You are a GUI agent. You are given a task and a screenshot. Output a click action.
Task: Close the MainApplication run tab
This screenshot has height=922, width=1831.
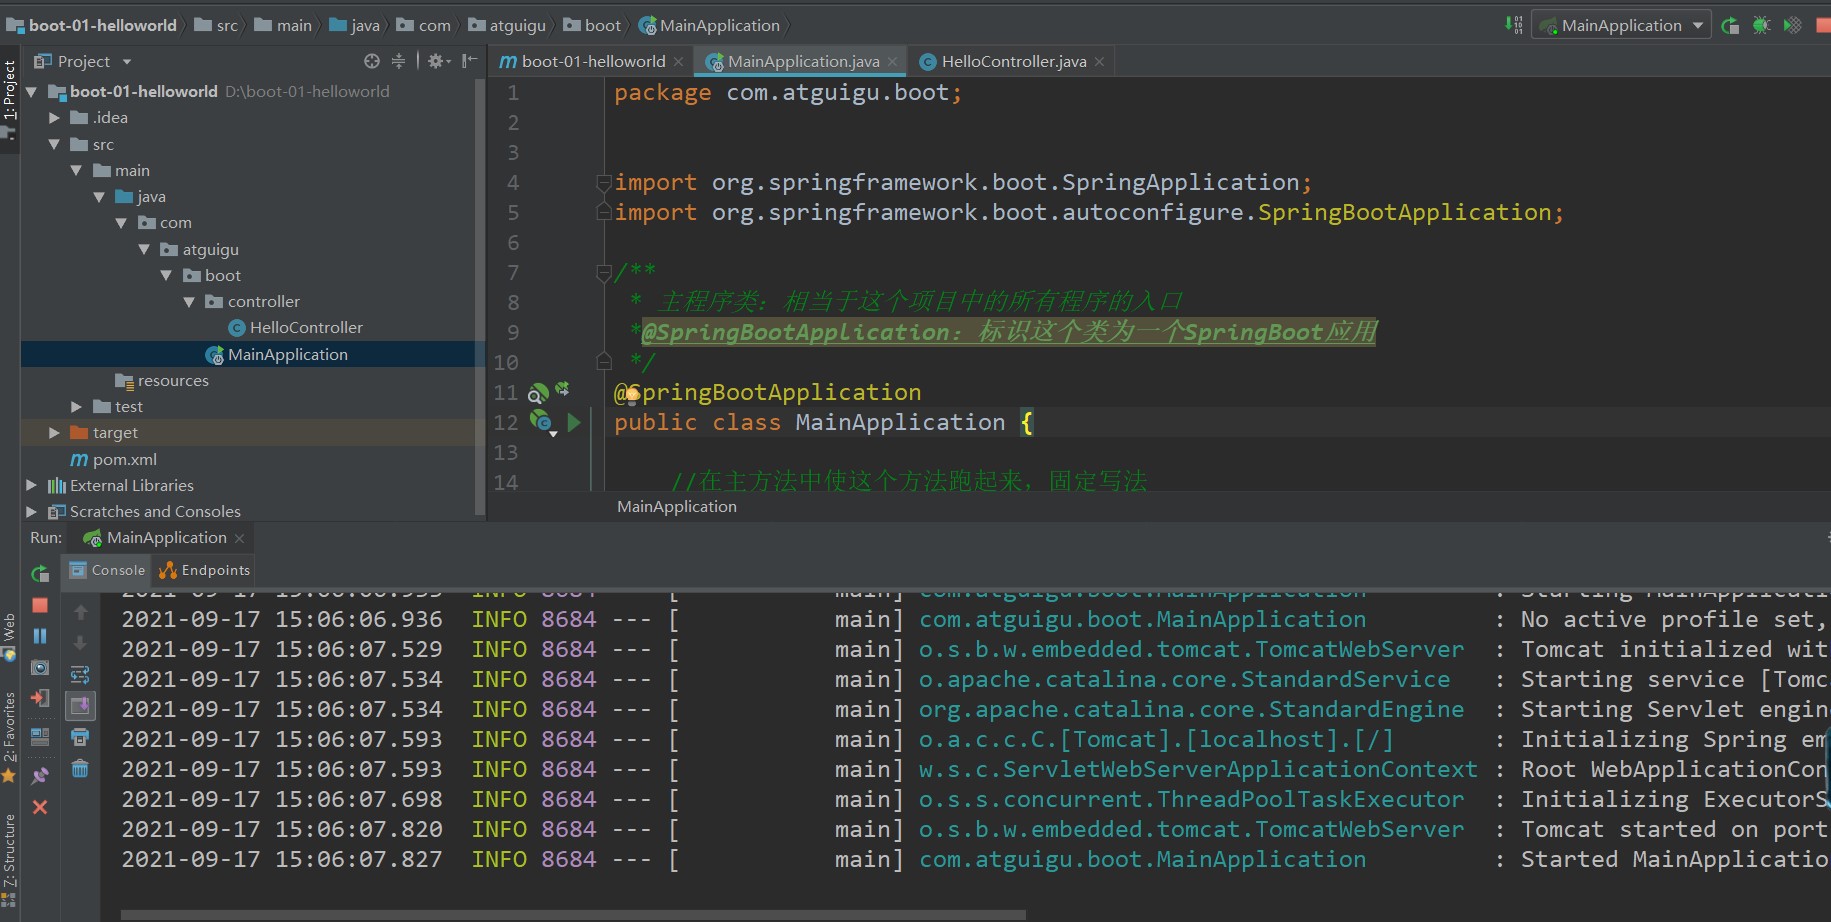click(239, 538)
